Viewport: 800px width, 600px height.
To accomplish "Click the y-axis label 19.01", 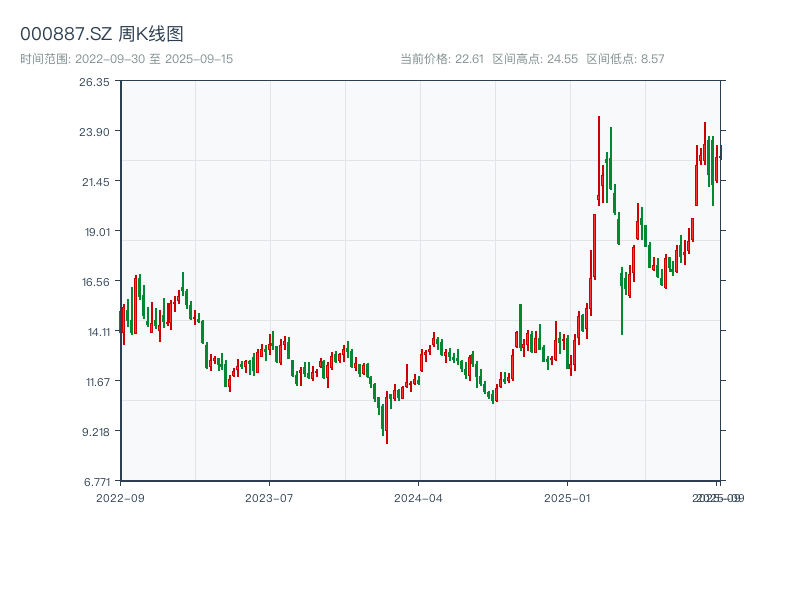I will 97,232.
